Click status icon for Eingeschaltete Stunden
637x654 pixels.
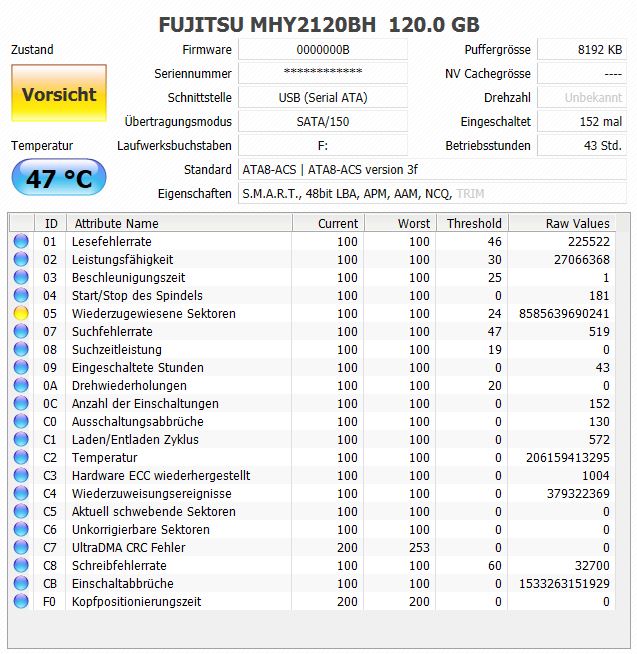click(x=21, y=367)
